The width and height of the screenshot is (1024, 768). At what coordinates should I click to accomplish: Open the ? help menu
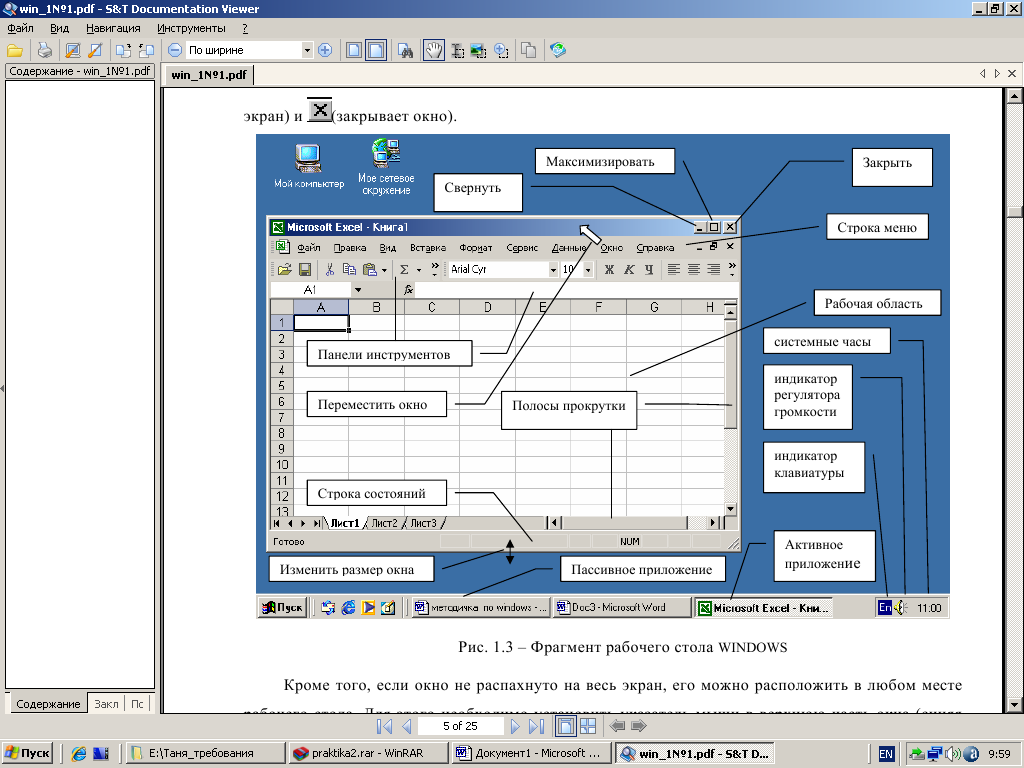click(245, 28)
